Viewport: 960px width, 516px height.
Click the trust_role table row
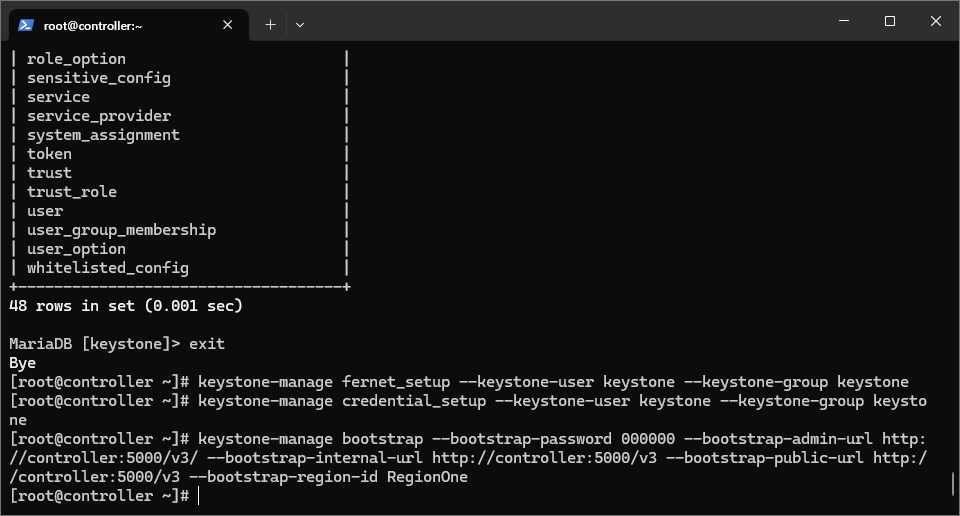pyautogui.click(x=179, y=192)
